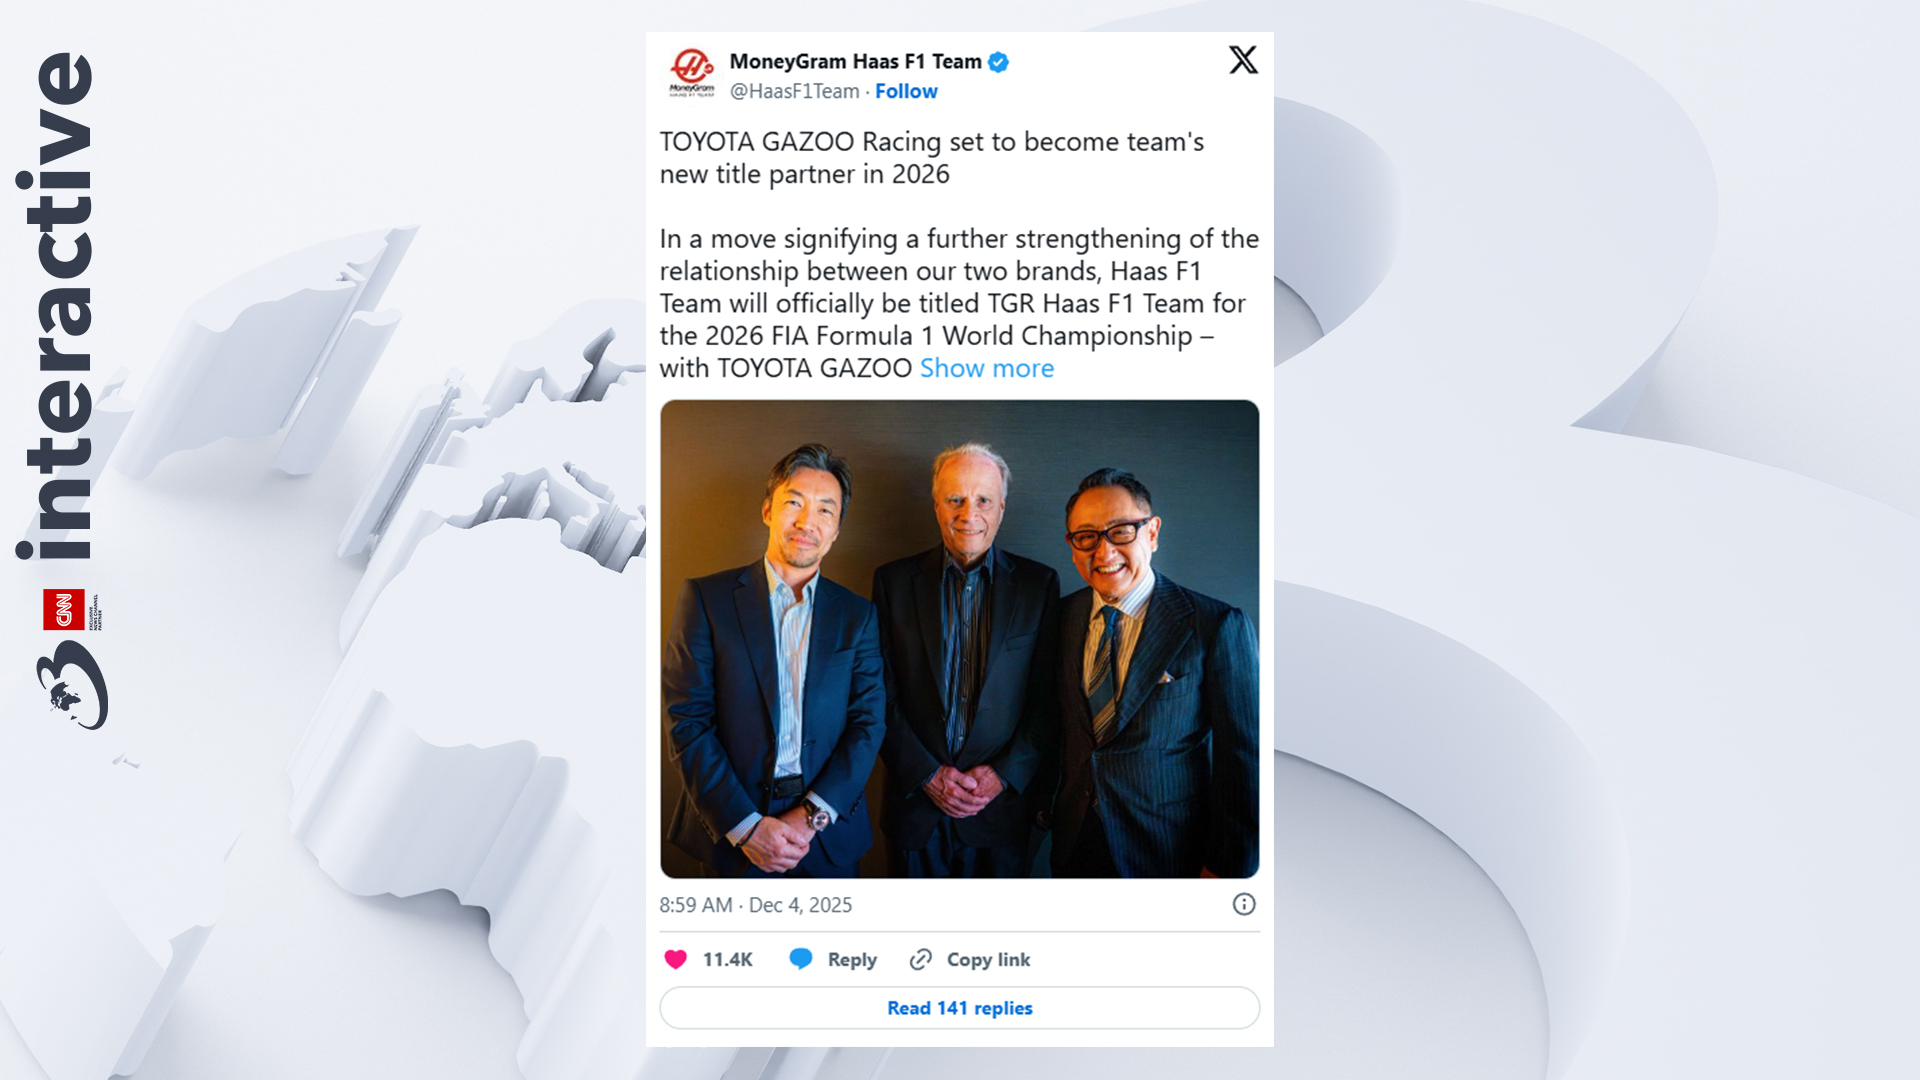1920x1080 pixels.
Task: Open the Haas F1 Team profile avatar
Action: [692, 72]
